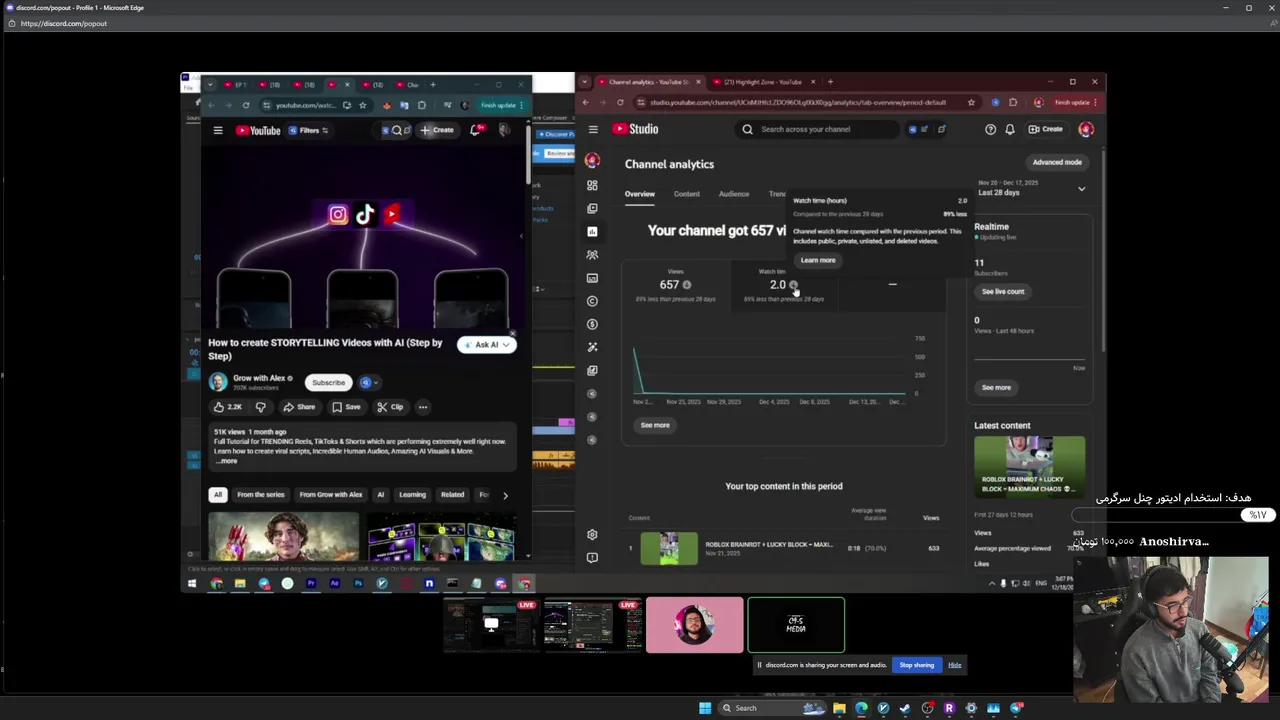The image size is (1280, 720).
Task: Open the Latest content video thumbnail
Action: (1030, 465)
